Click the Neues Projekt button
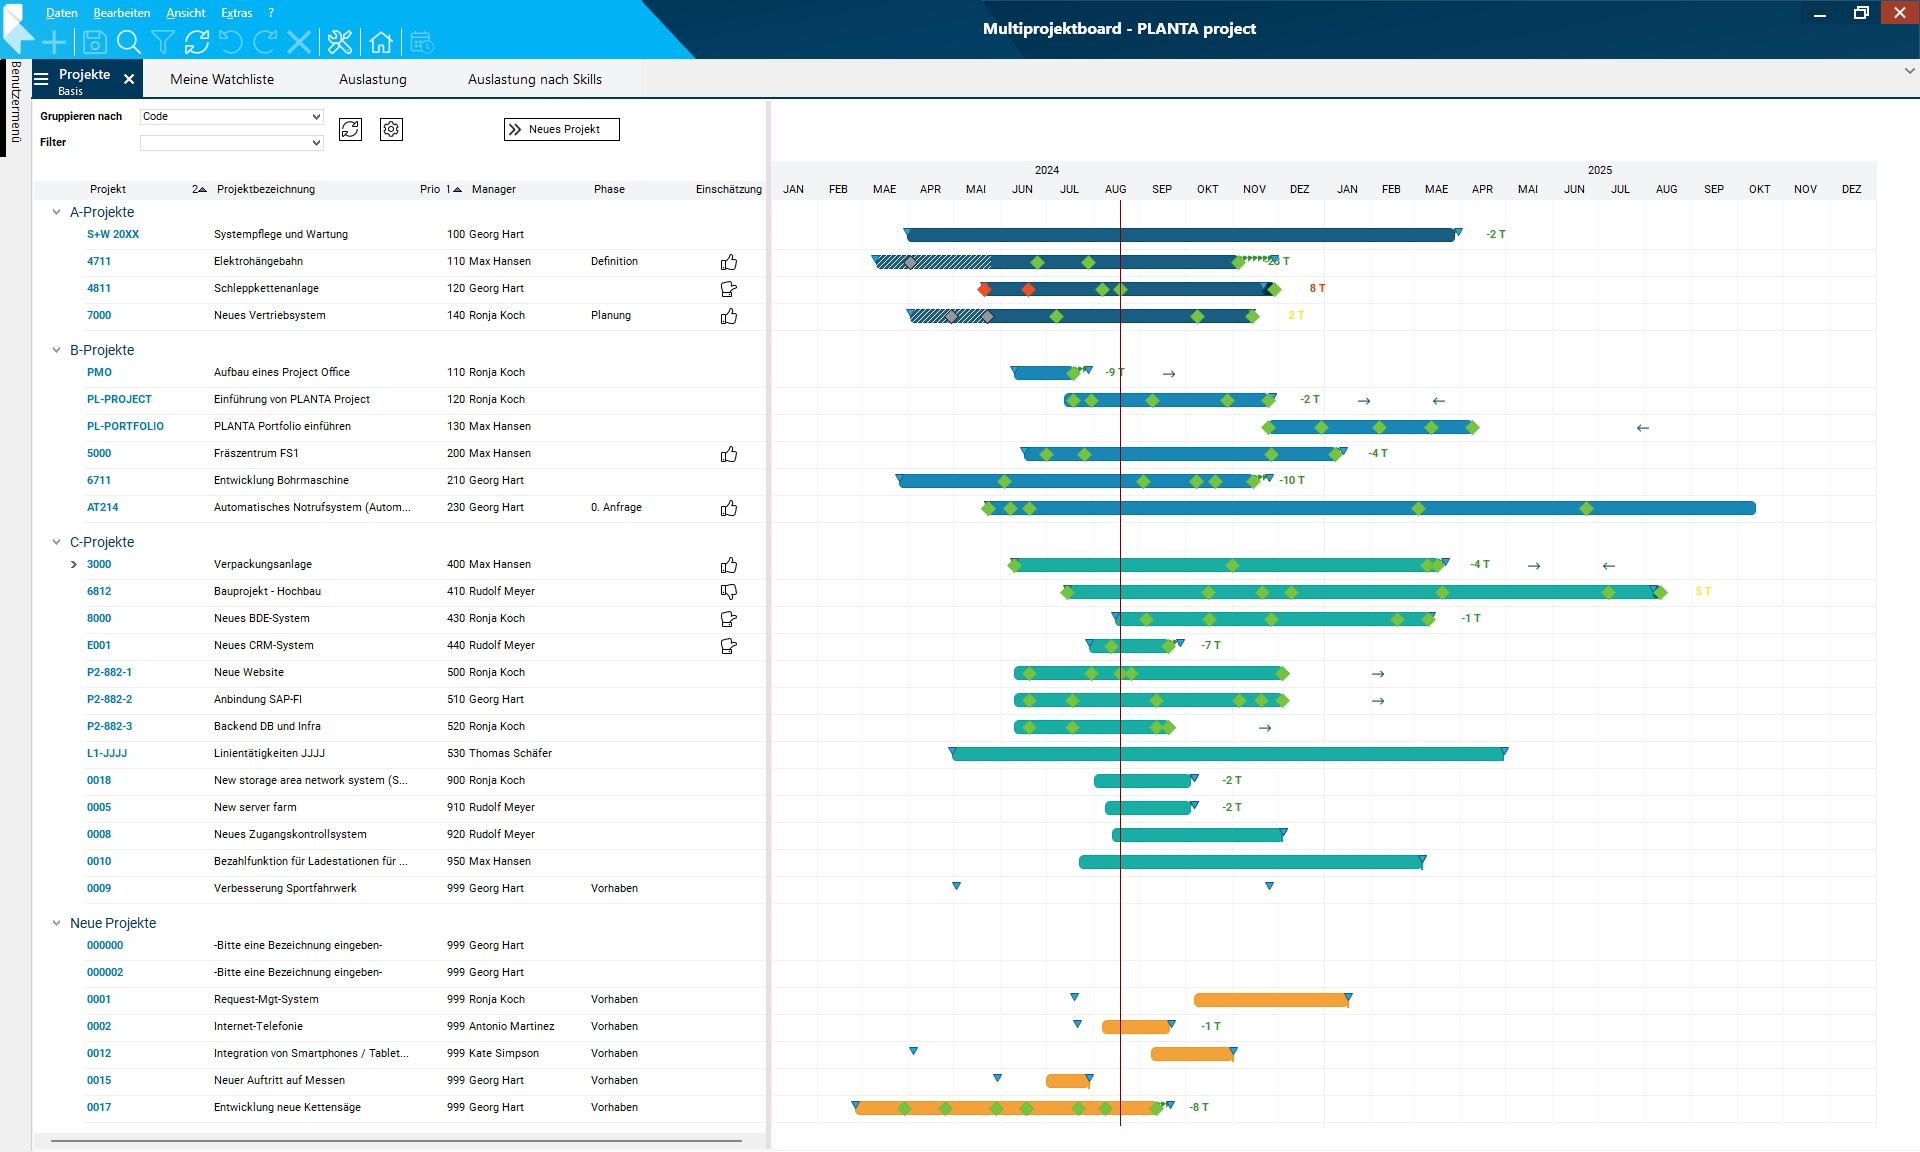The image size is (1920, 1152). pos(562,129)
